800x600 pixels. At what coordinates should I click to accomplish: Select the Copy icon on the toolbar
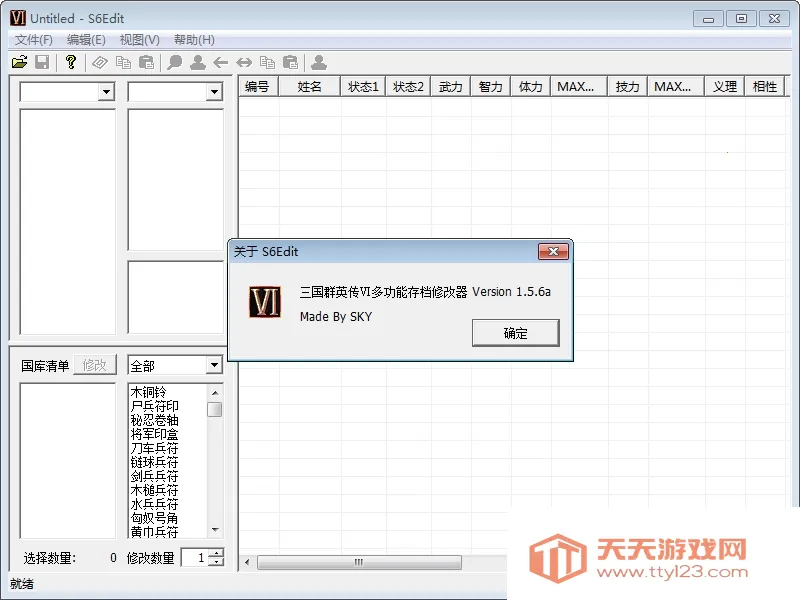[124, 62]
